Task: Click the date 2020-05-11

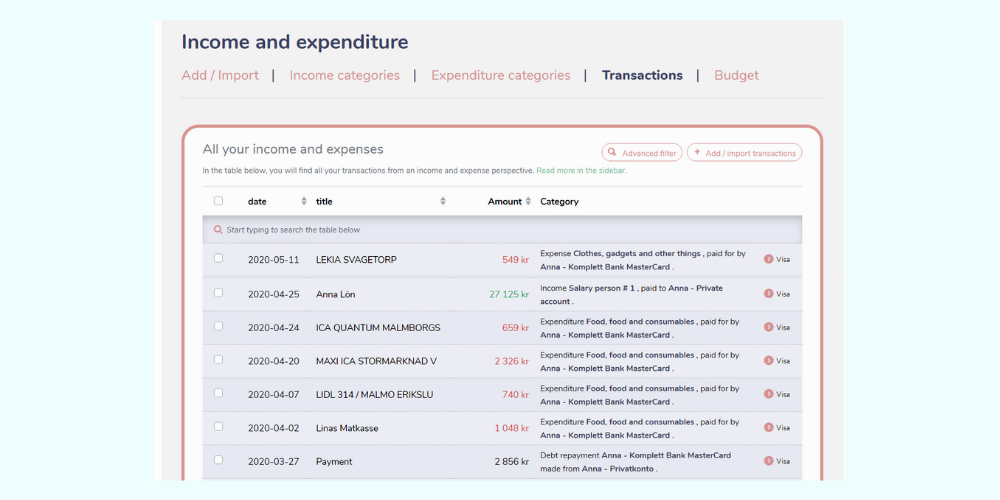Action: (x=274, y=260)
